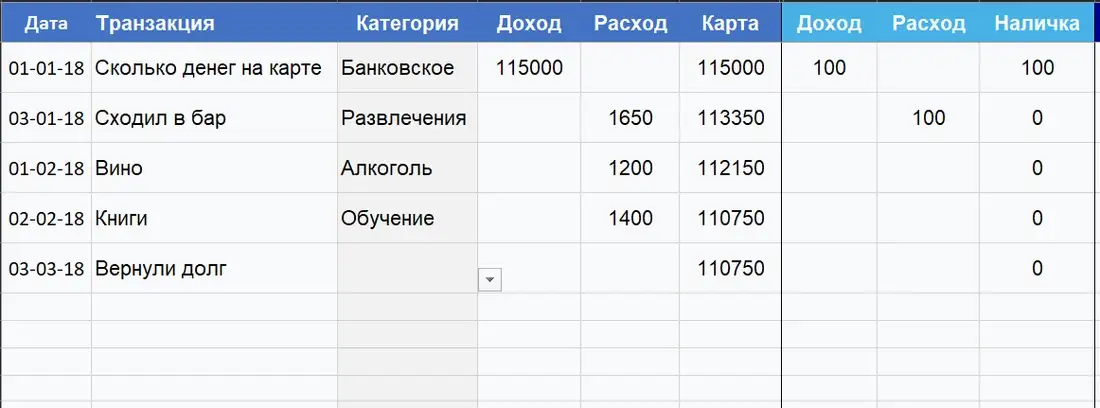The image size is (1100, 408).
Task: Select the Вино transaction cell
Action: coord(215,168)
